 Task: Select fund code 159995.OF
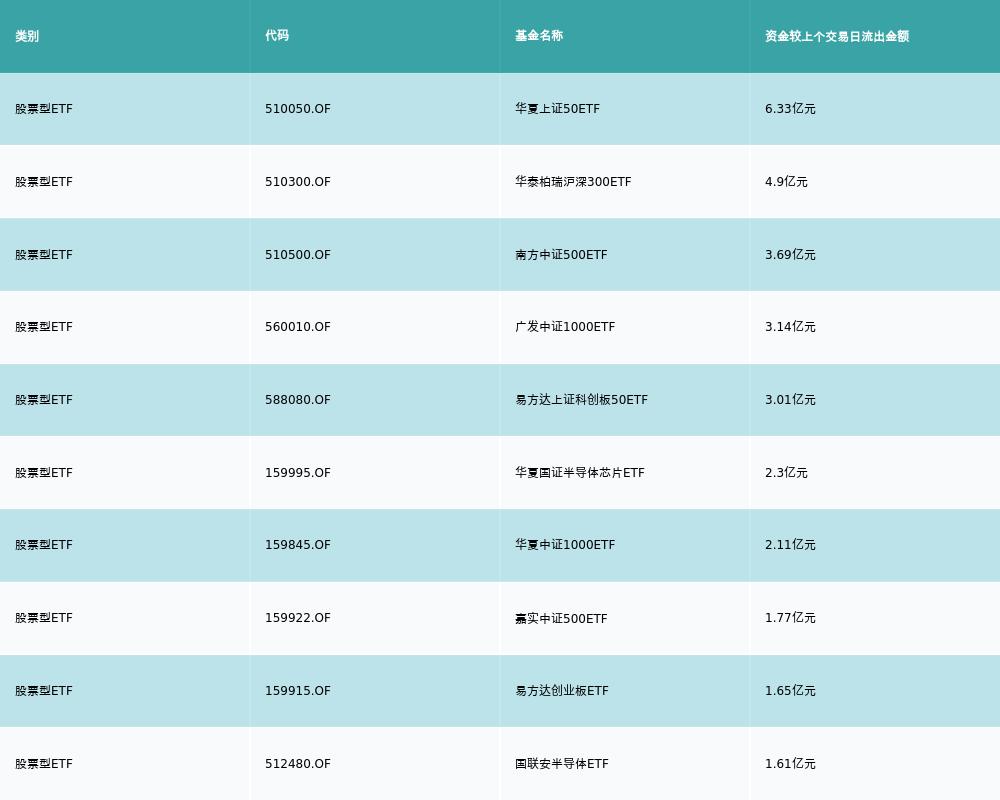pyautogui.click(x=298, y=473)
